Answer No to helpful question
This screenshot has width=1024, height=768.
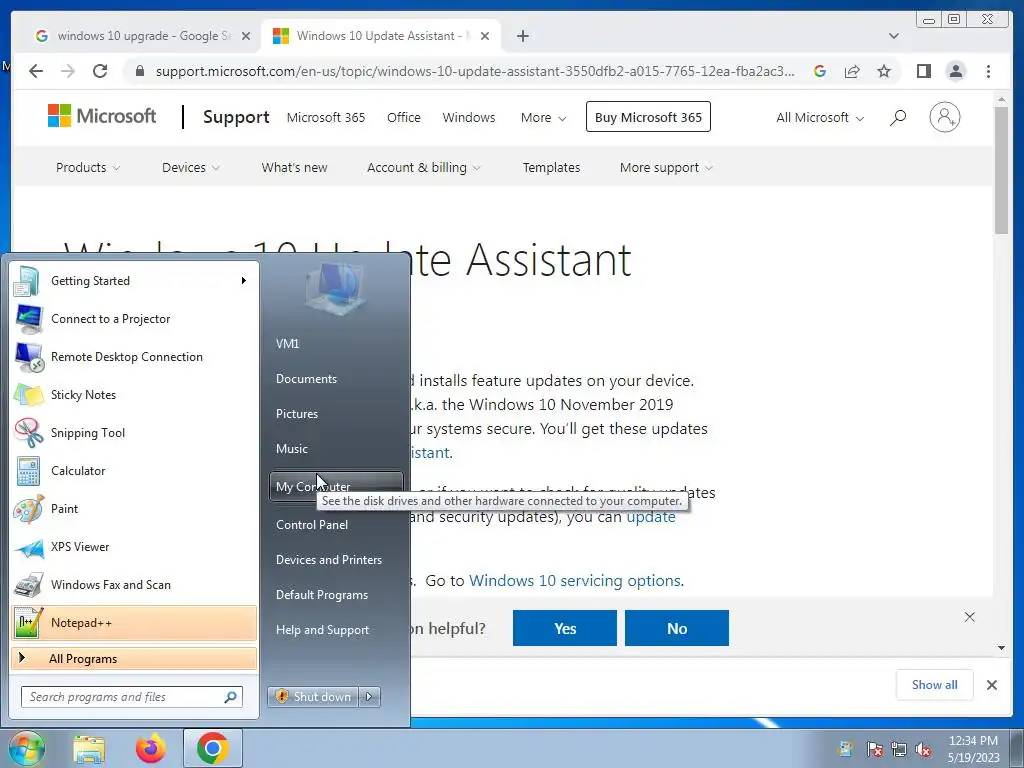coord(677,628)
